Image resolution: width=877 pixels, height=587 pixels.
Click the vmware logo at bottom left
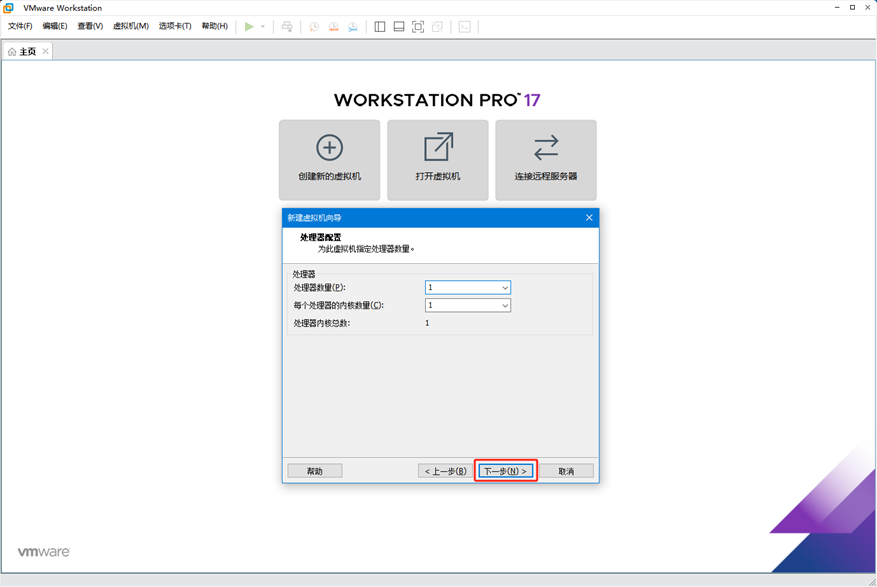point(44,552)
